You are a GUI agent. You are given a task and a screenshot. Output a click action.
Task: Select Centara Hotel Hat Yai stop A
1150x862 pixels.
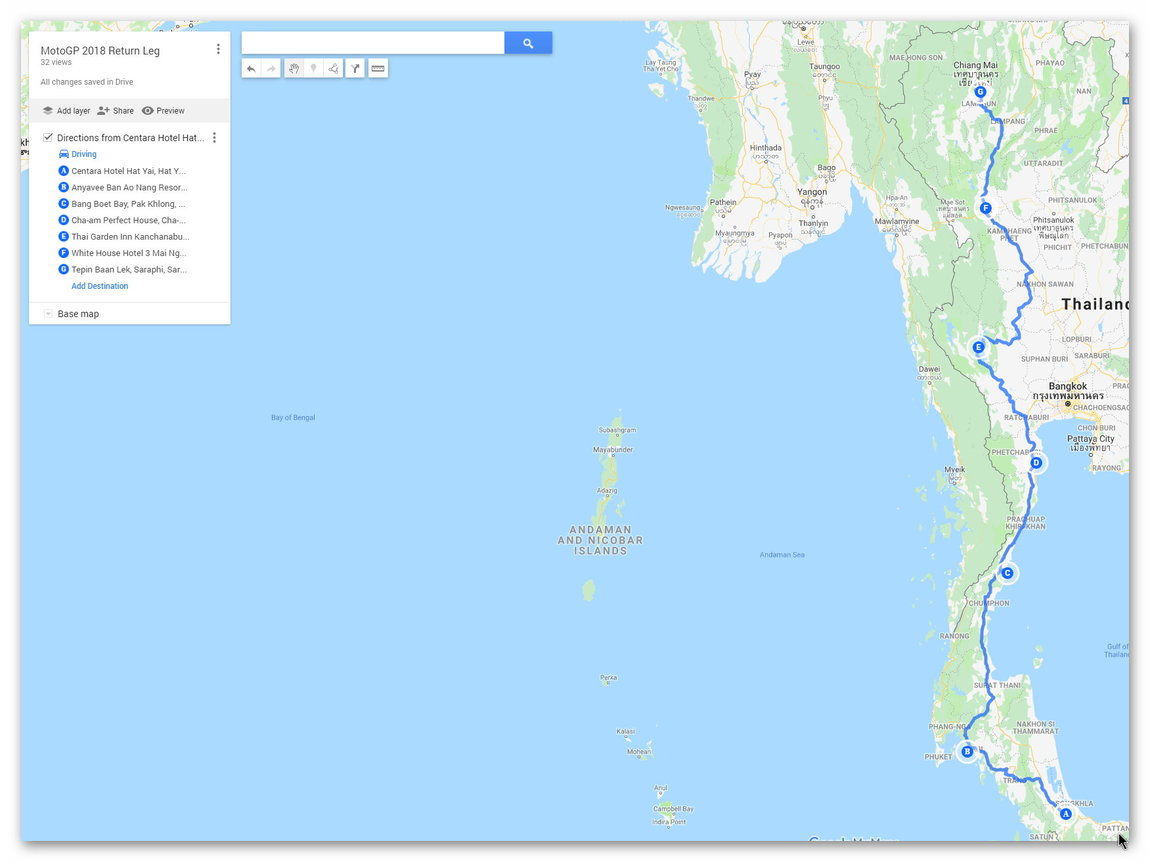pos(128,171)
